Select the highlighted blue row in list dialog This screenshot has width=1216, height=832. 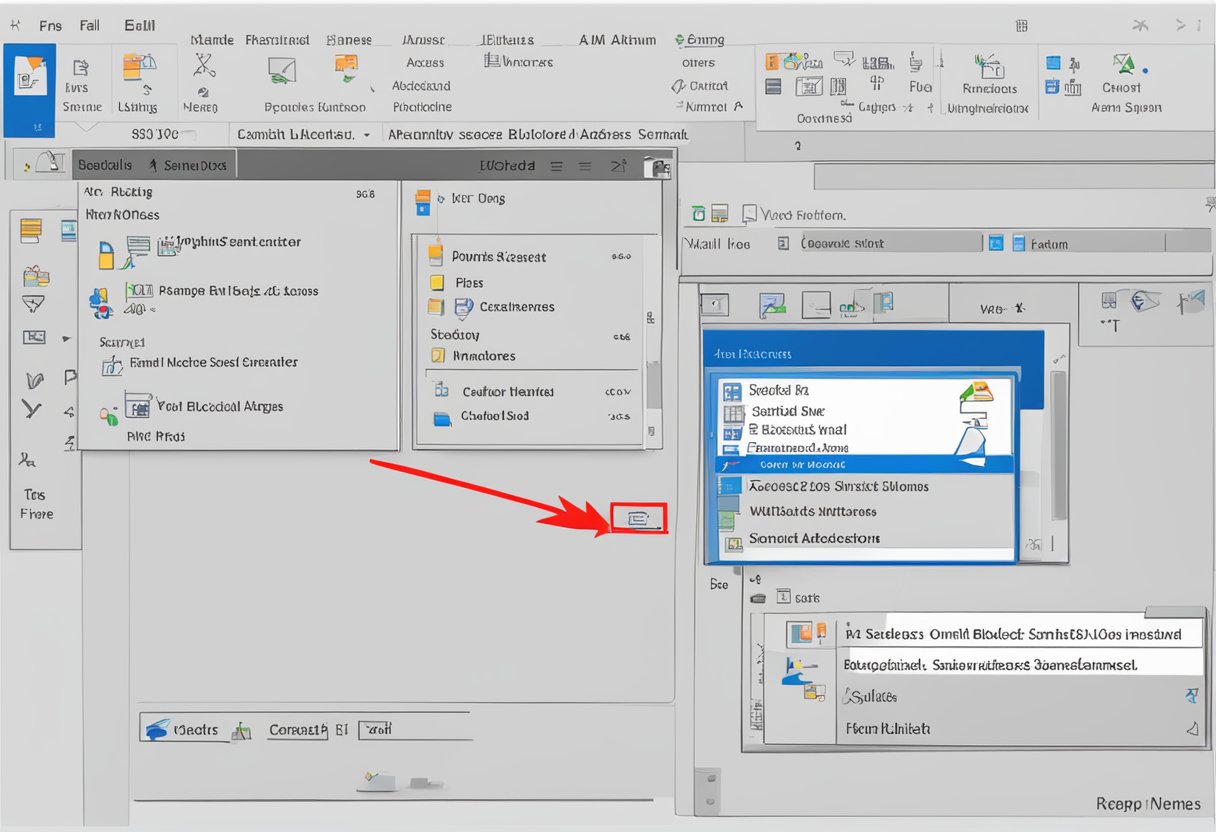click(x=865, y=464)
